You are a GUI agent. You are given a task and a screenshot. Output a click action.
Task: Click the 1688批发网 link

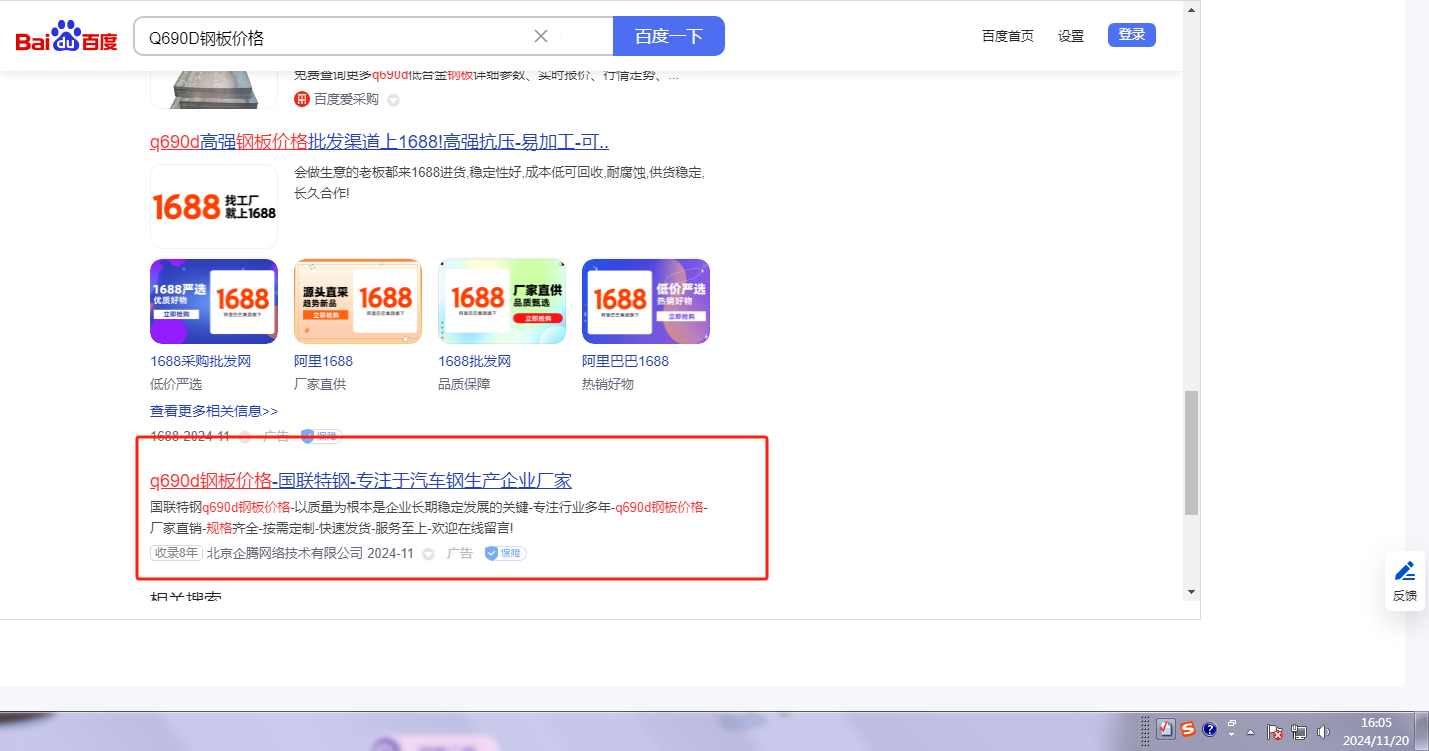point(474,361)
